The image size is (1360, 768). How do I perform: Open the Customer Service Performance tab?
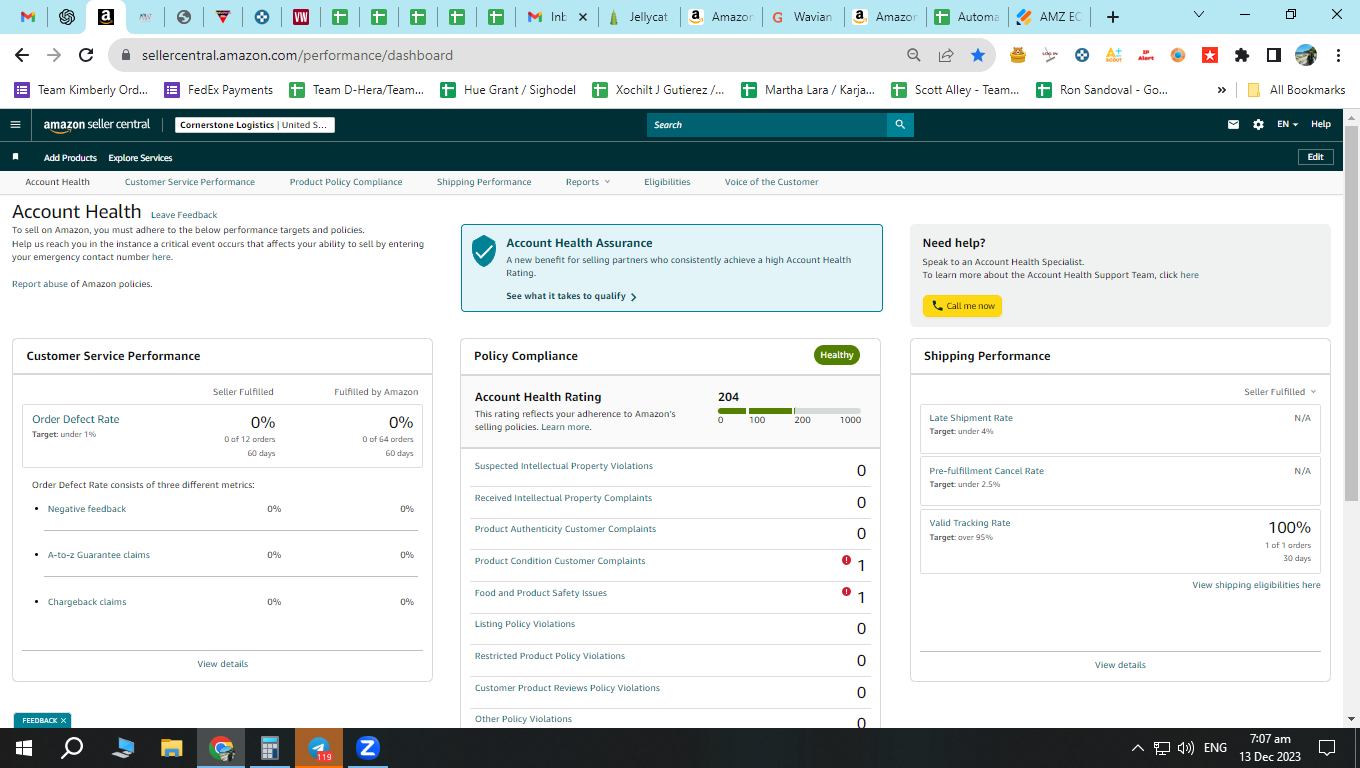tap(190, 182)
